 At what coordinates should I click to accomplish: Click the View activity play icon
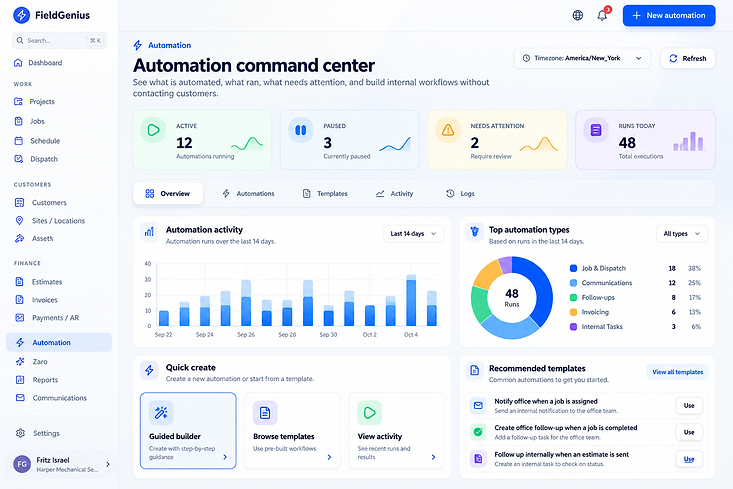click(369, 413)
